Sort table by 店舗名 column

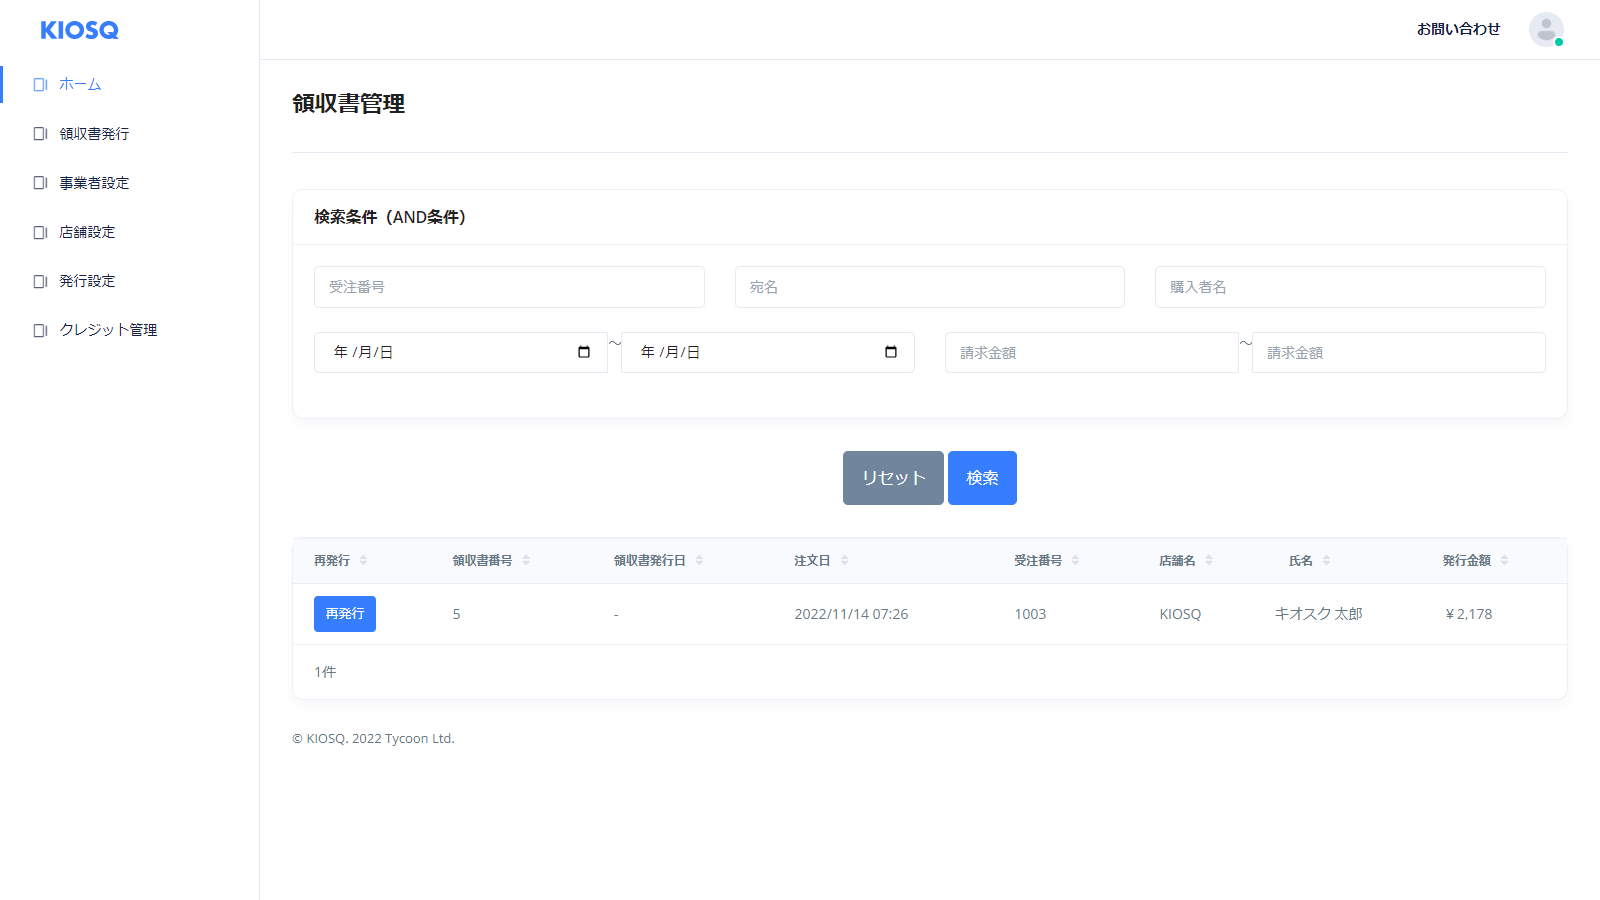1208,561
